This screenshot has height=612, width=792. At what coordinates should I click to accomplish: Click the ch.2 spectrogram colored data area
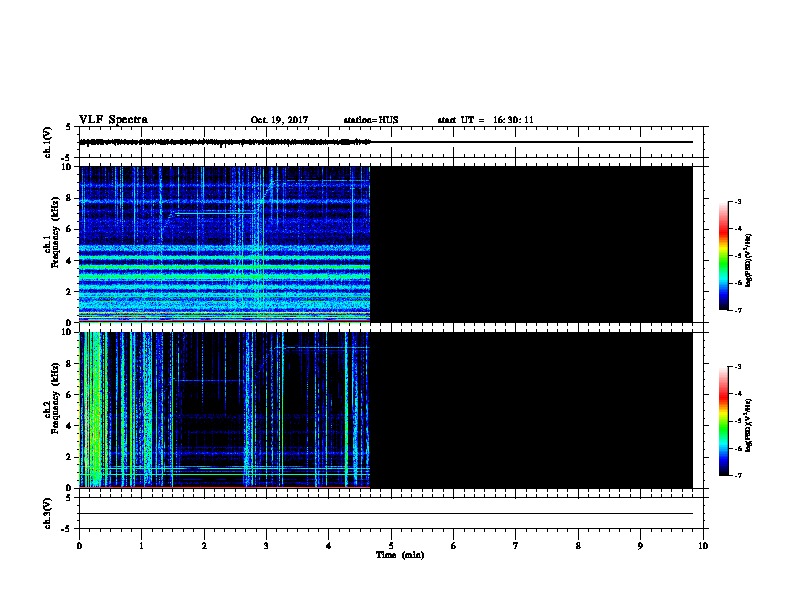pyautogui.click(x=225, y=410)
